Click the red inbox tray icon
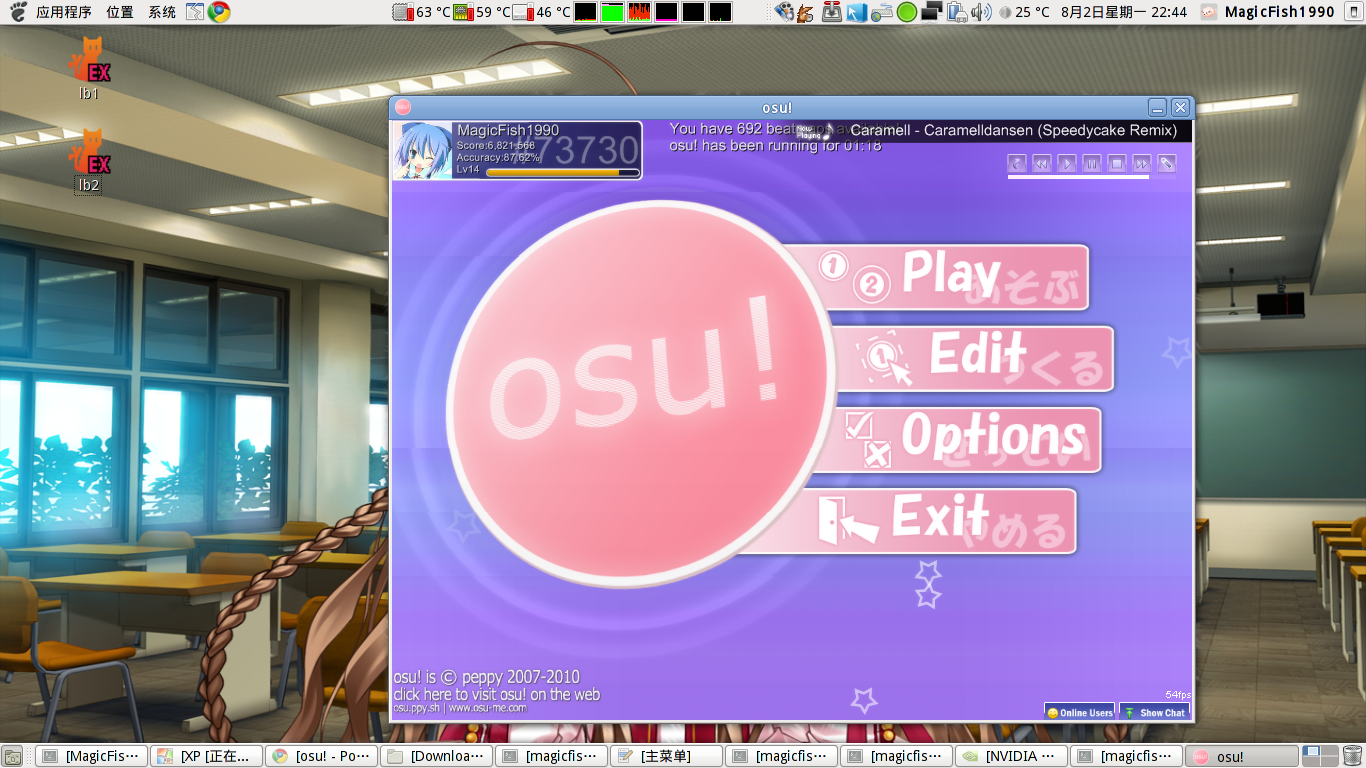This screenshot has height=768, width=1366. click(x=832, y=12)
